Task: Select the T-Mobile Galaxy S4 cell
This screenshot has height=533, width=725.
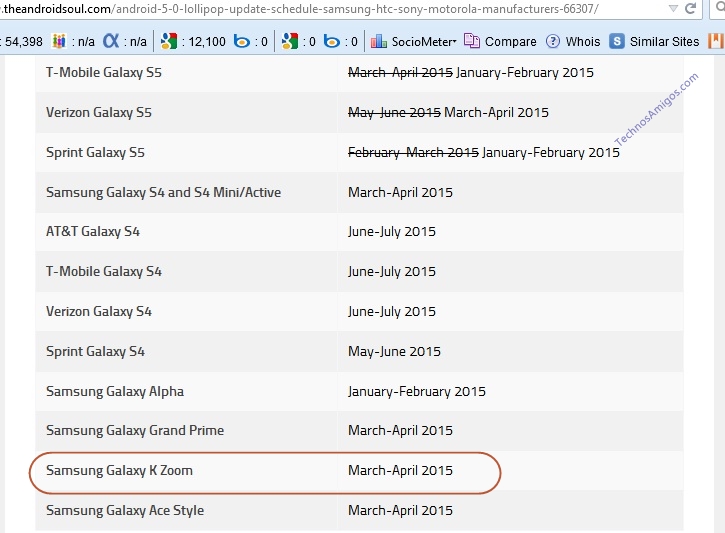Action: pos(186,271)
